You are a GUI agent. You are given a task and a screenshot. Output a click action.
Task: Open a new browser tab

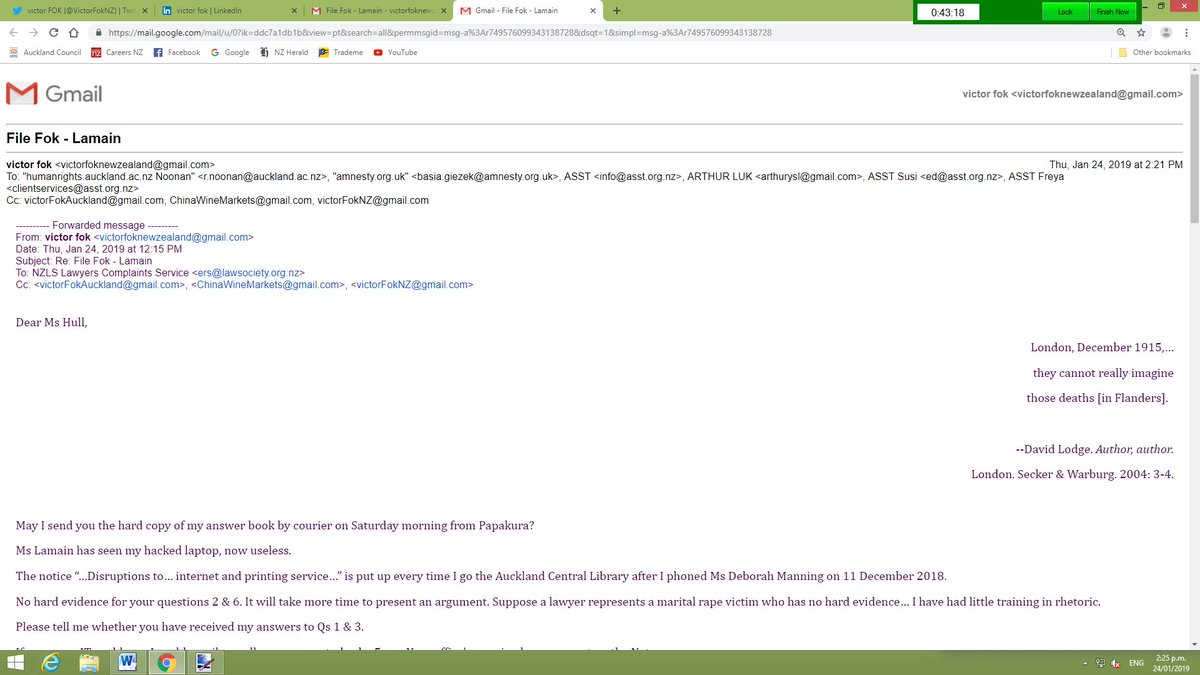(616, 11)
